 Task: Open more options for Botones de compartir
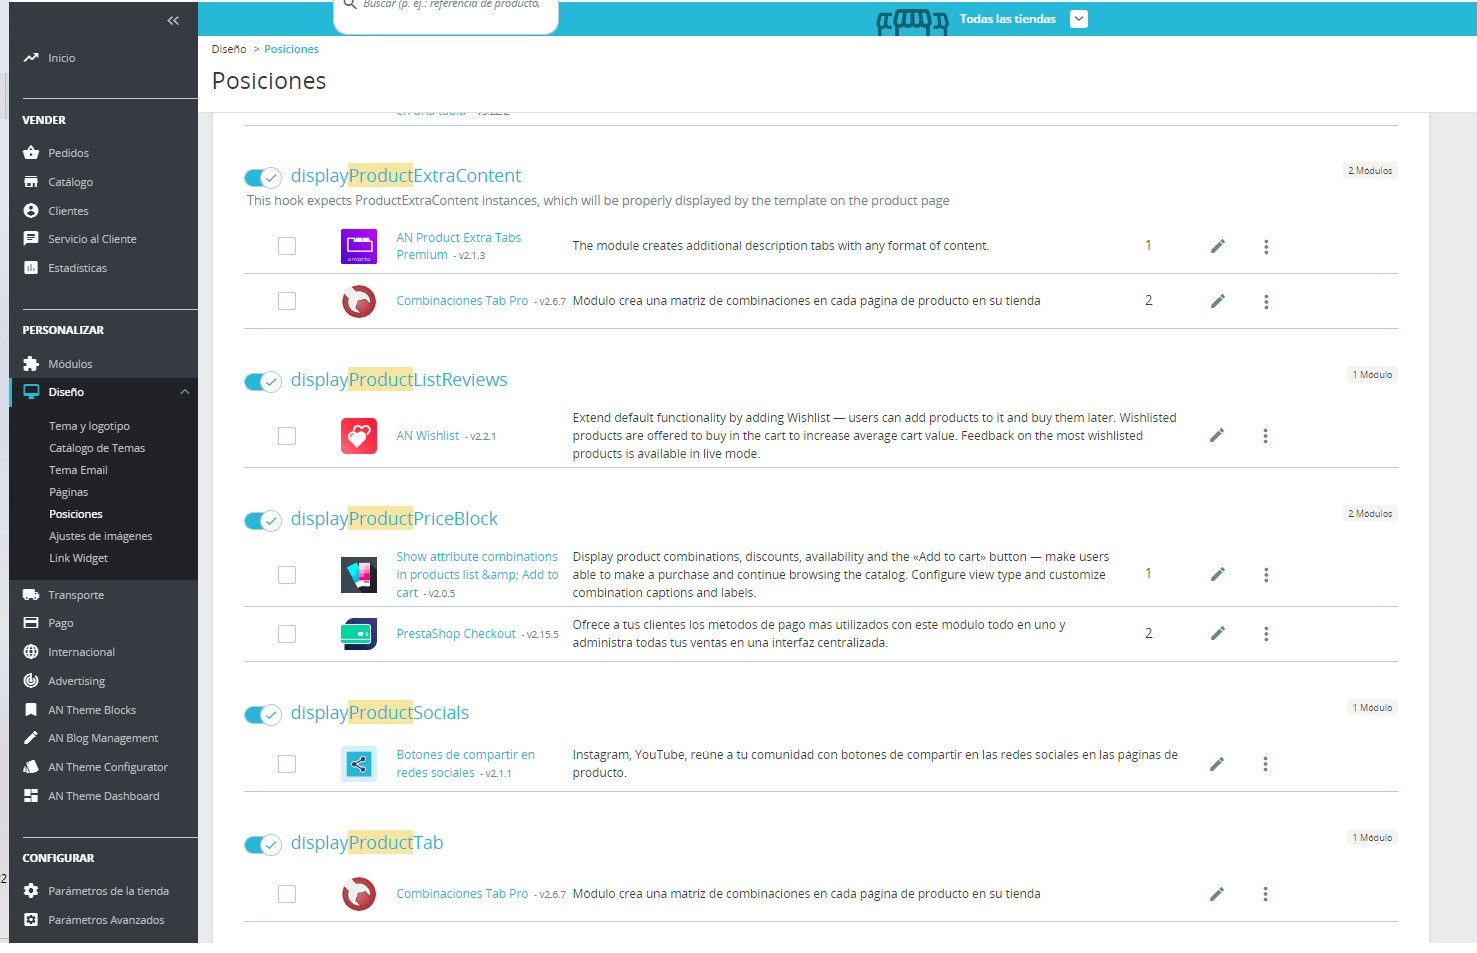[1265, 764]
